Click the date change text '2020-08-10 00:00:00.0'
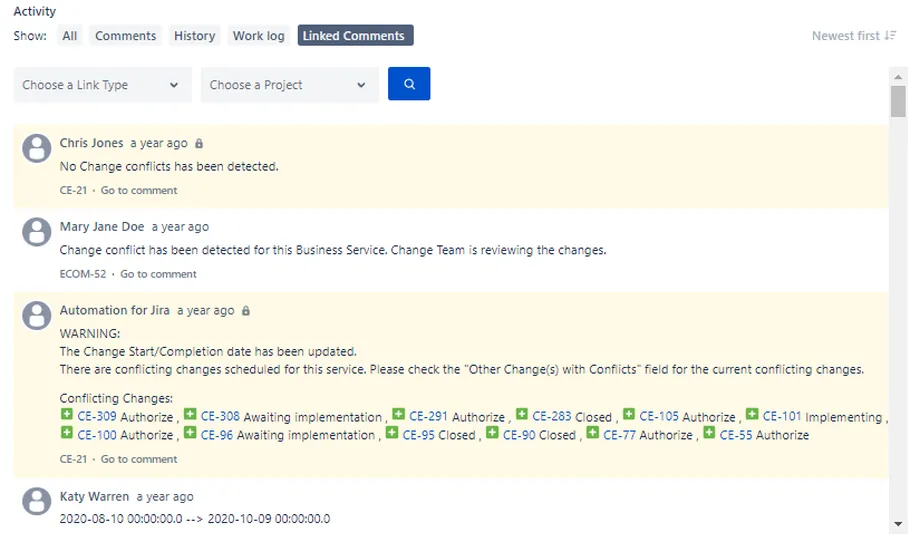Viewport: 920px width, 542px height. click(x=121, y=519)
